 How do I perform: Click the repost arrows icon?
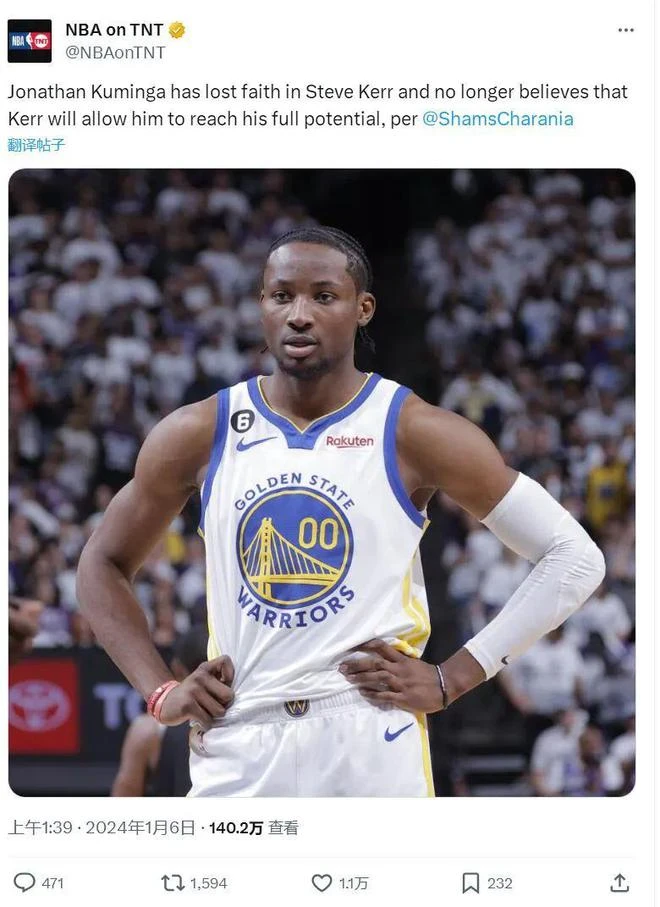[x=172, y=883]
